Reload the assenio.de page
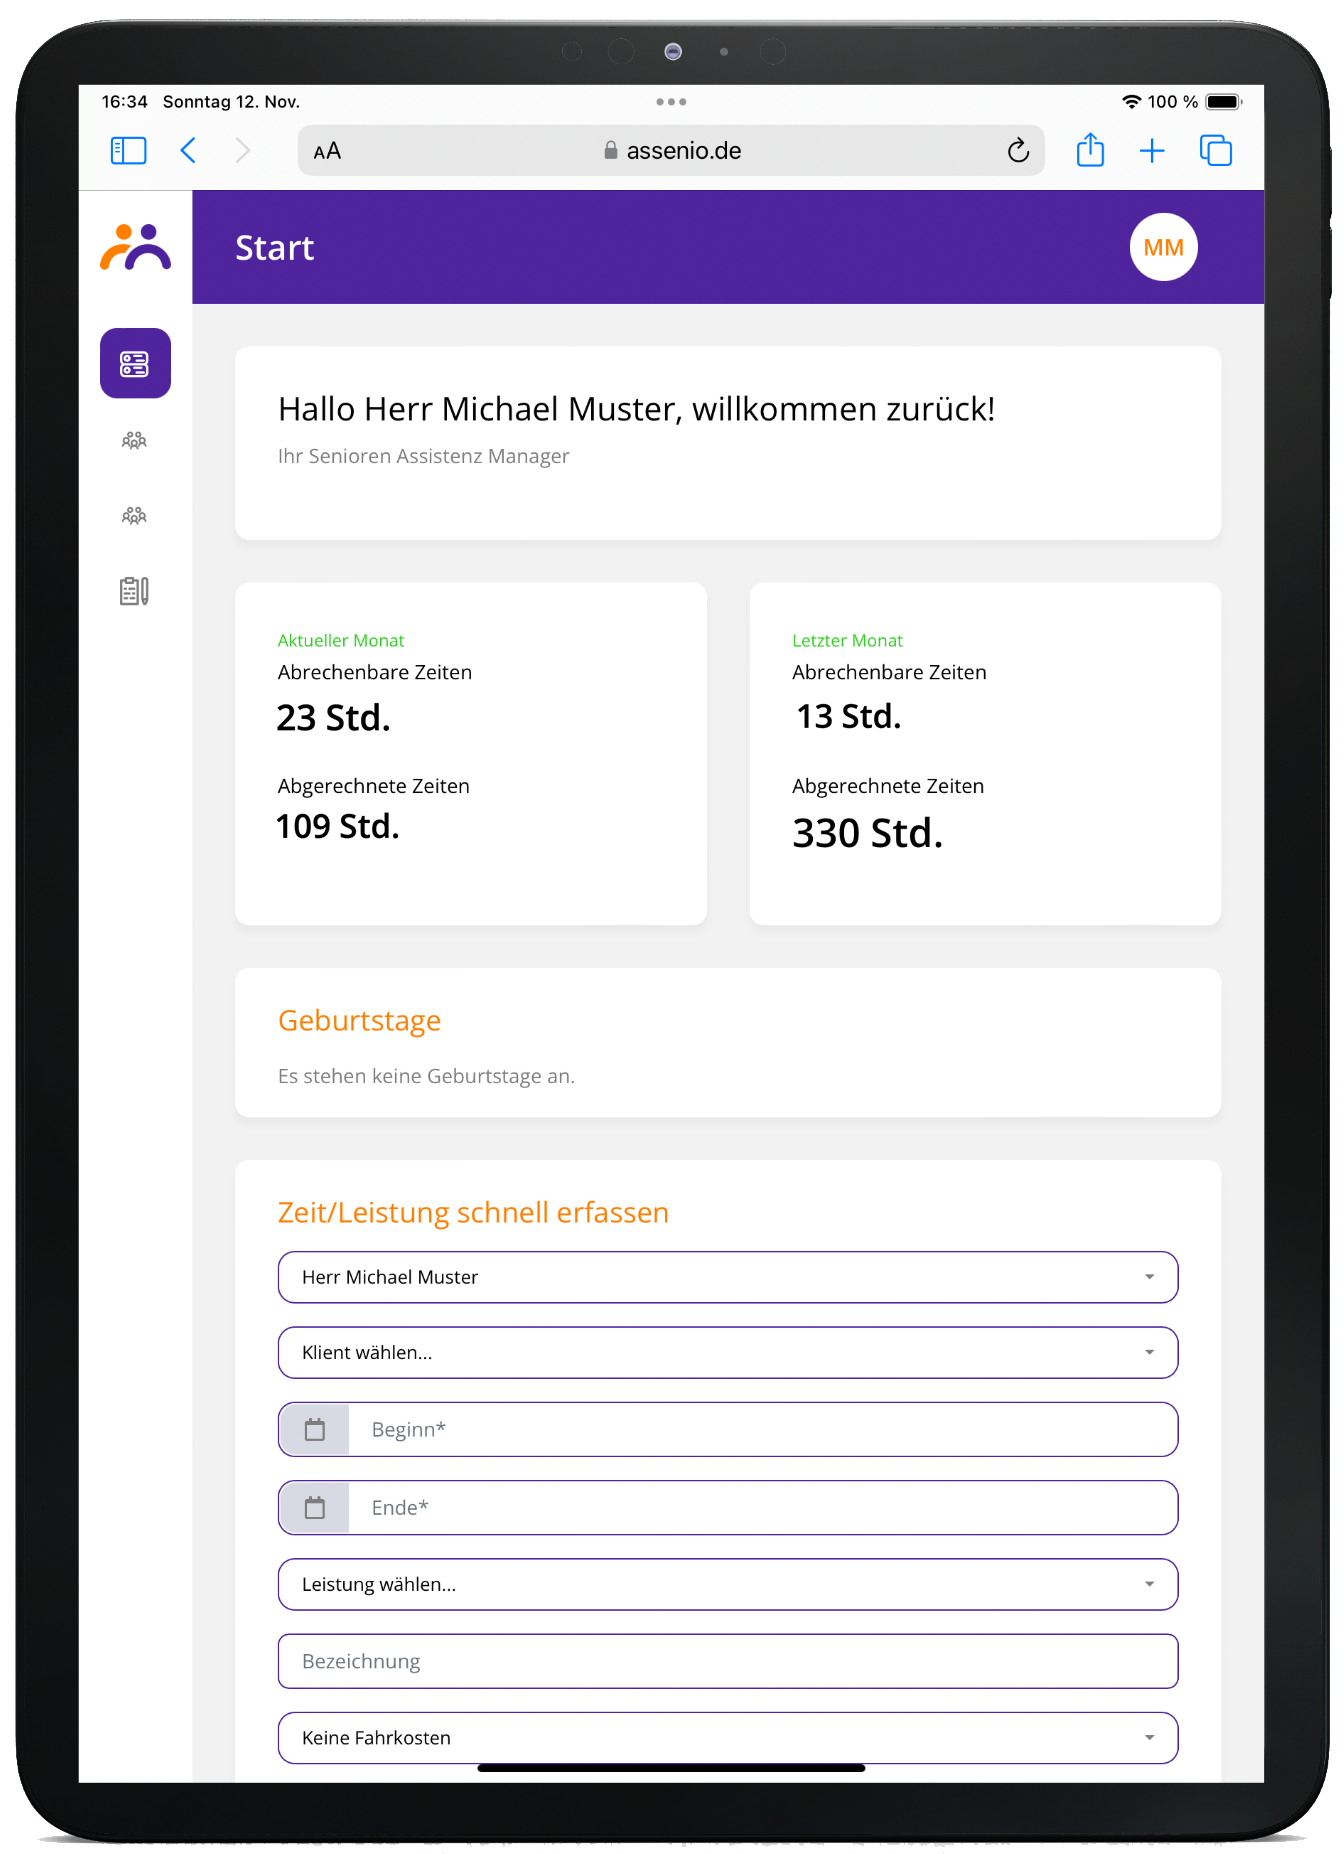 [1018, 150]
